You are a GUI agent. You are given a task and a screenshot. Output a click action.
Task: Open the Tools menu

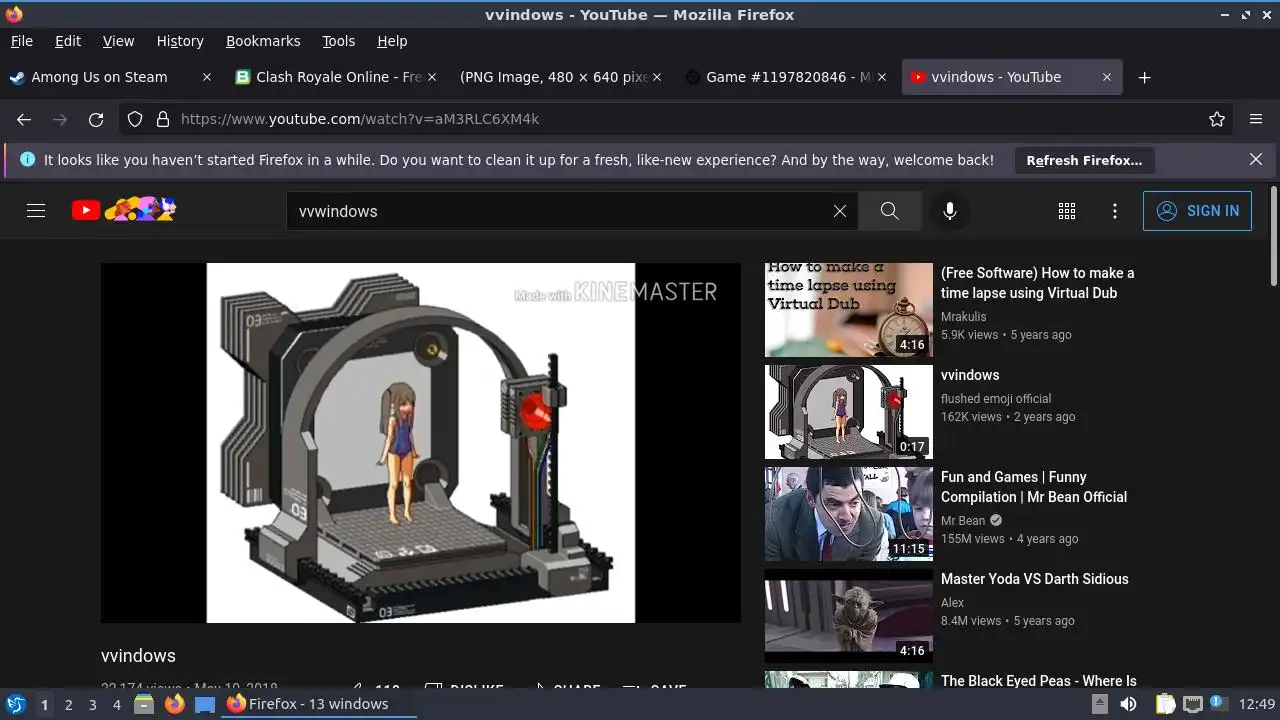tap(338, 41)
